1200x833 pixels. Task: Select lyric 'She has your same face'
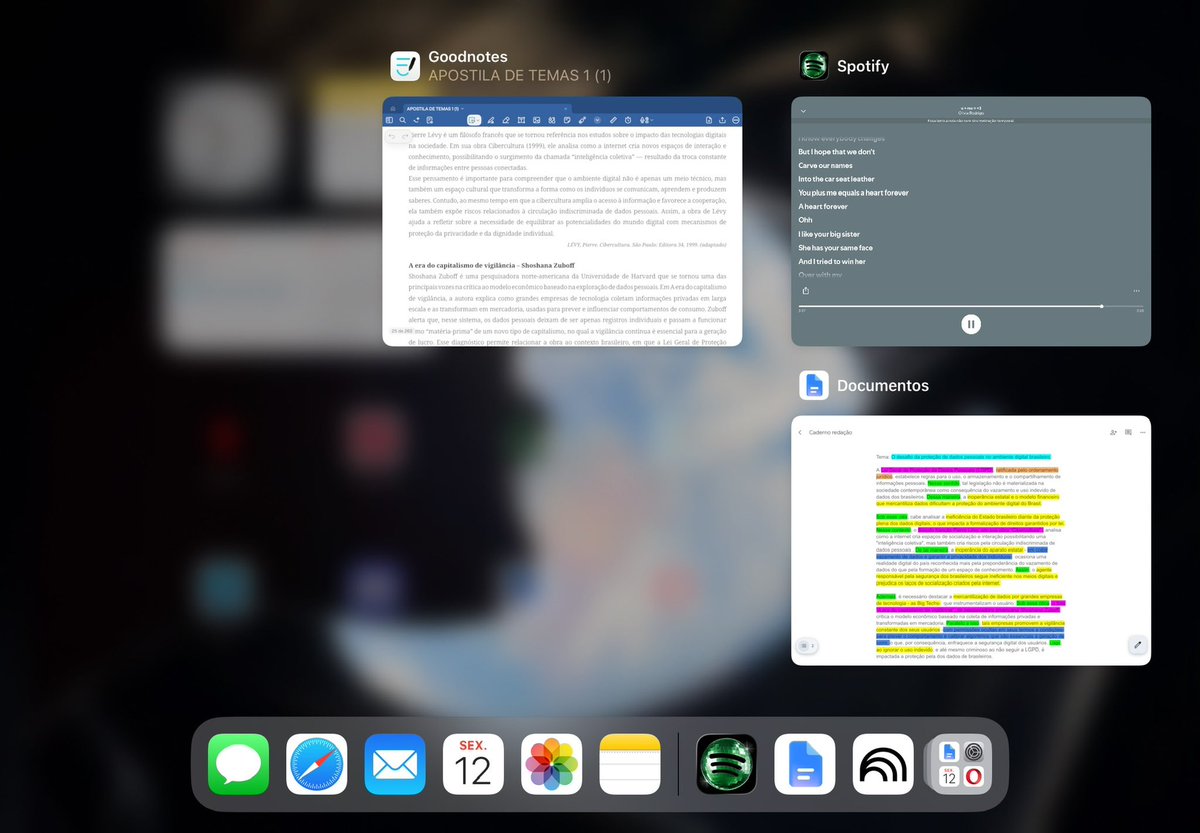pyautogui.click(x=835, y=248)
